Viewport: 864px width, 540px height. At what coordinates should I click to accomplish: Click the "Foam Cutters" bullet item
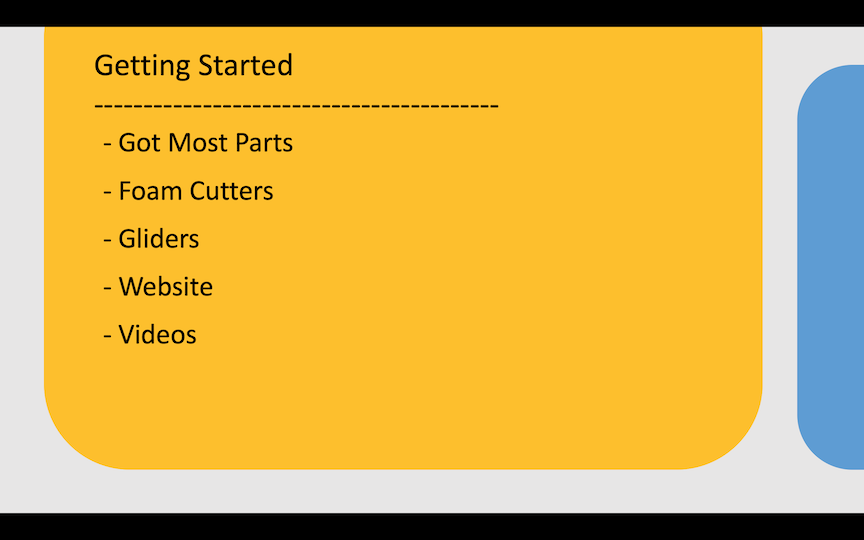(x=195, y=191)
